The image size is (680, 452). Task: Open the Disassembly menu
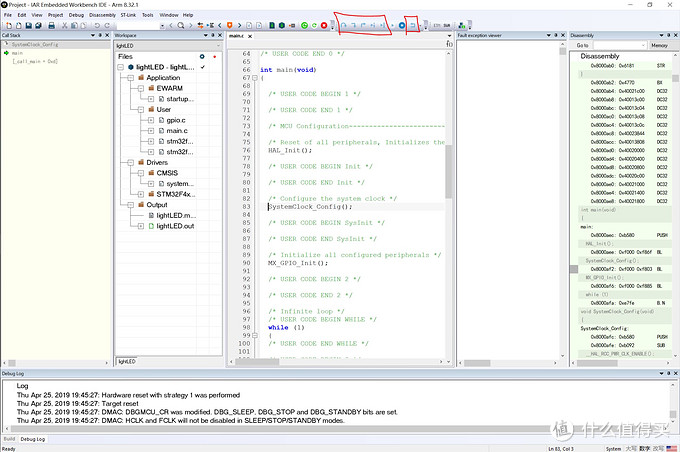pos(102,15)
